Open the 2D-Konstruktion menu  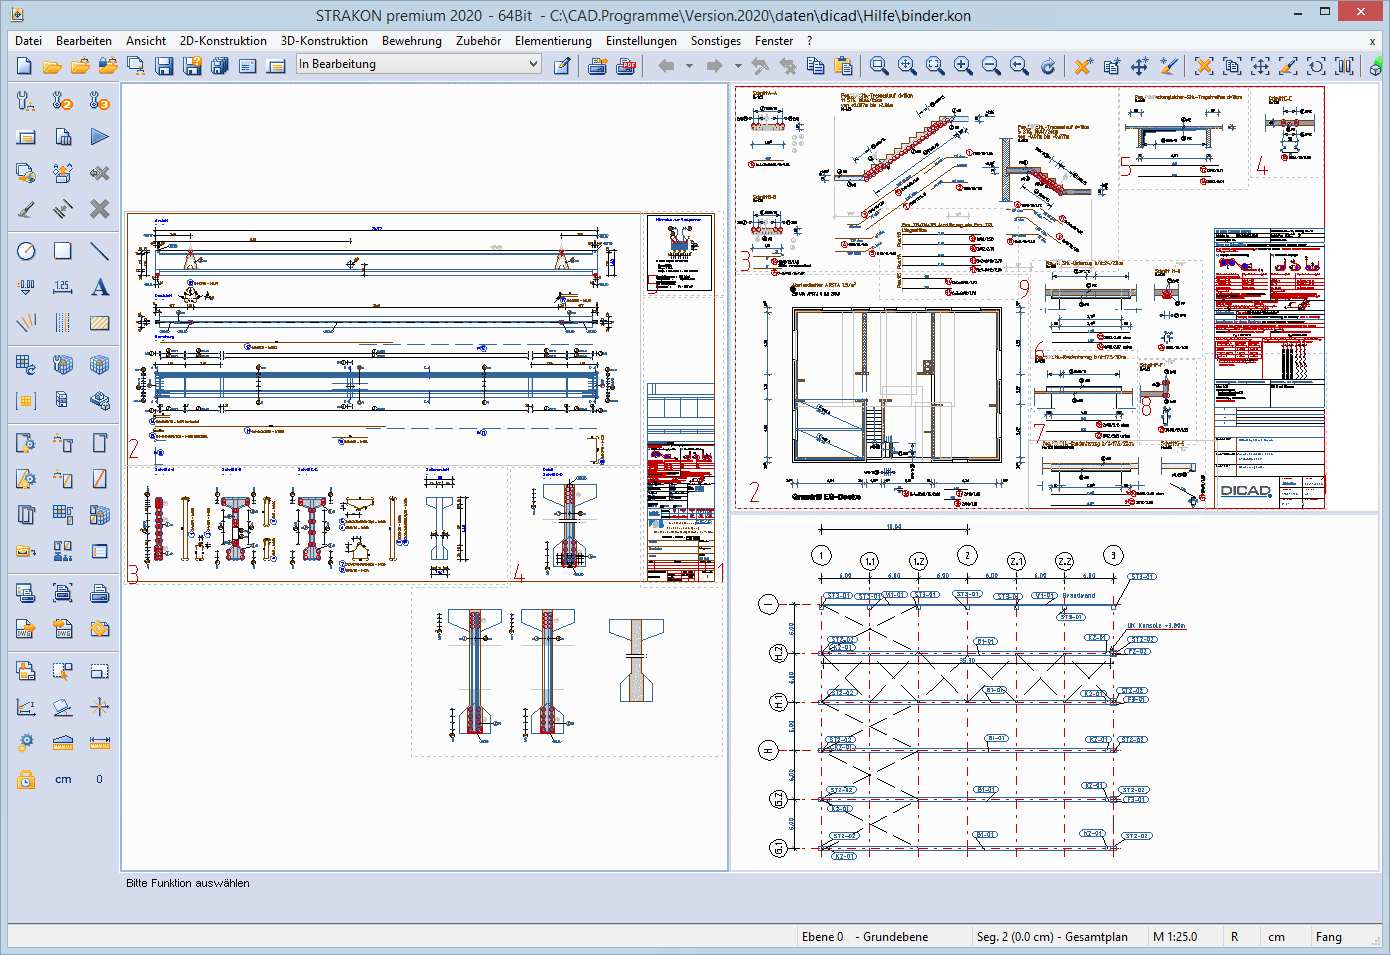tap(223, 41)
